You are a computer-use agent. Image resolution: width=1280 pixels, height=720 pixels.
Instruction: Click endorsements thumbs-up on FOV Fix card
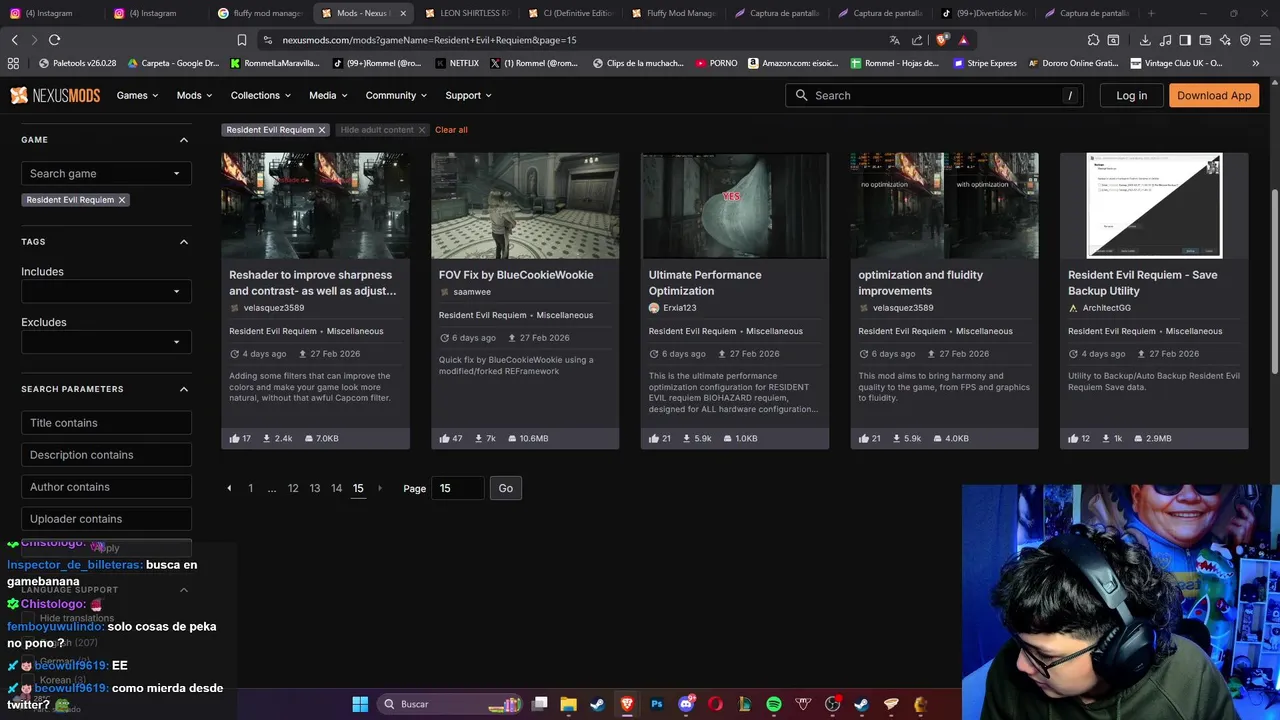click(x=444, y=438)
